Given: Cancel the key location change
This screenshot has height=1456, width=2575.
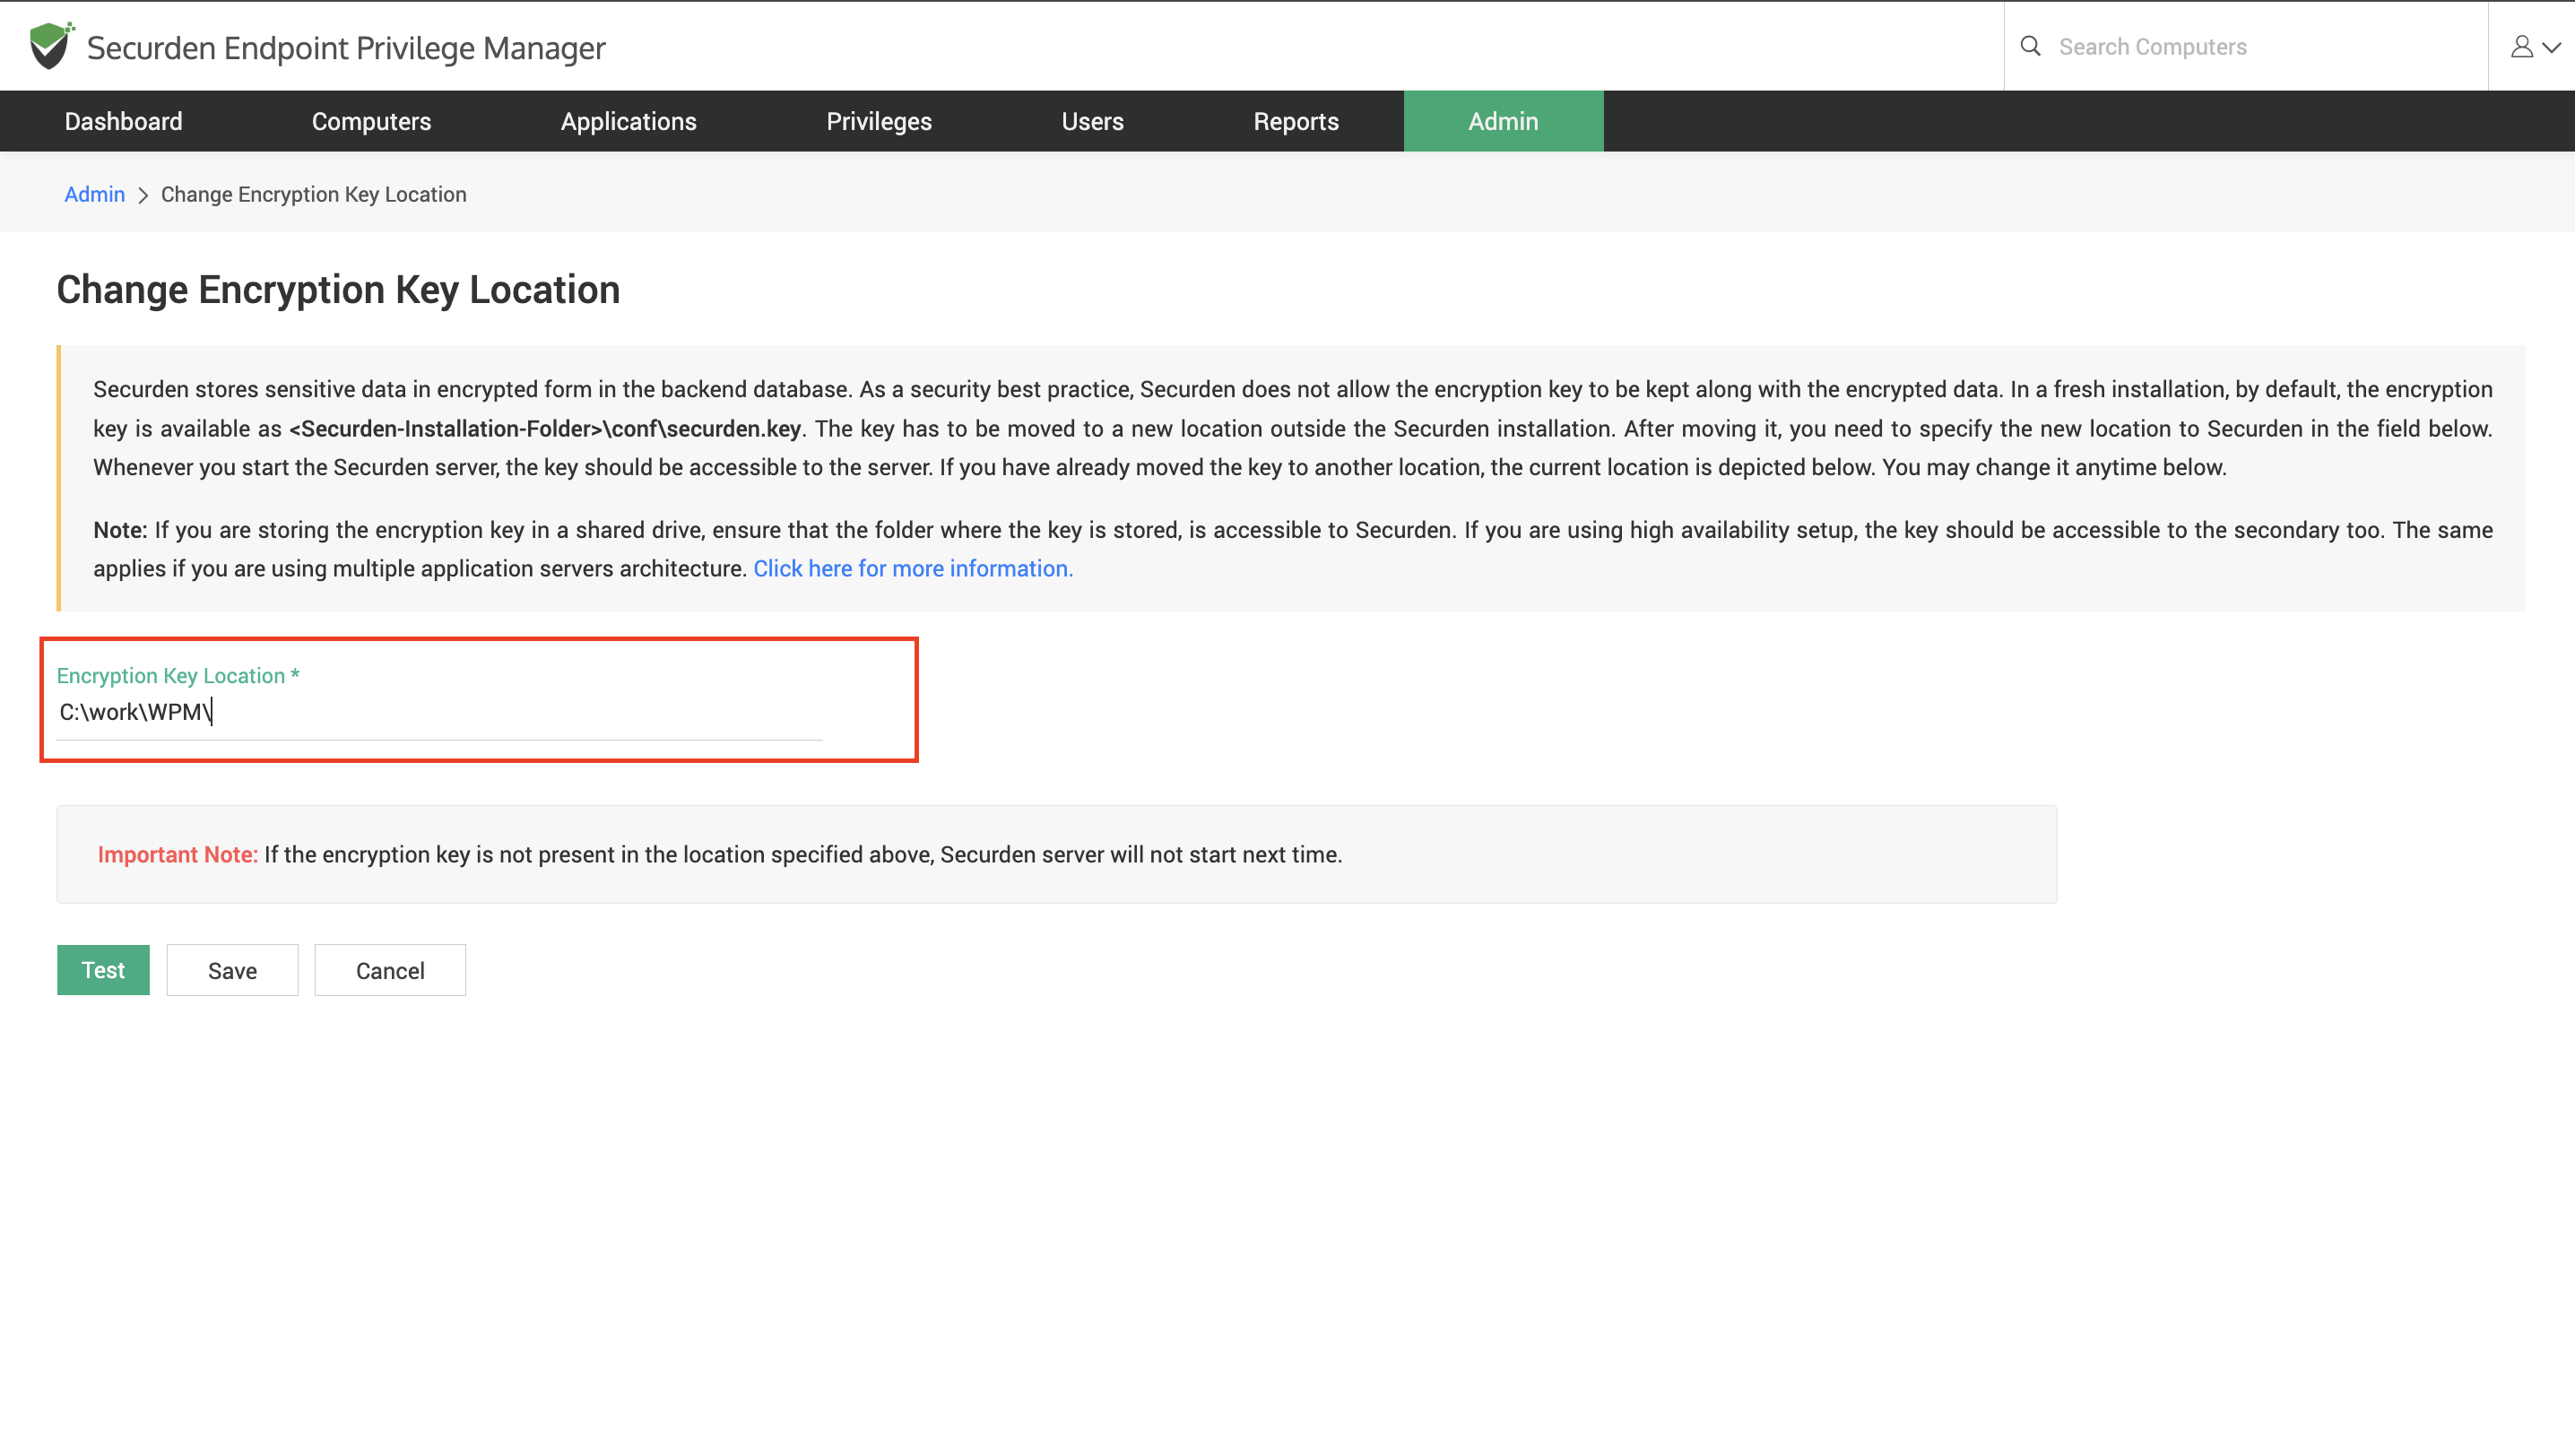Looking at the screenshot, I should 390,970.
